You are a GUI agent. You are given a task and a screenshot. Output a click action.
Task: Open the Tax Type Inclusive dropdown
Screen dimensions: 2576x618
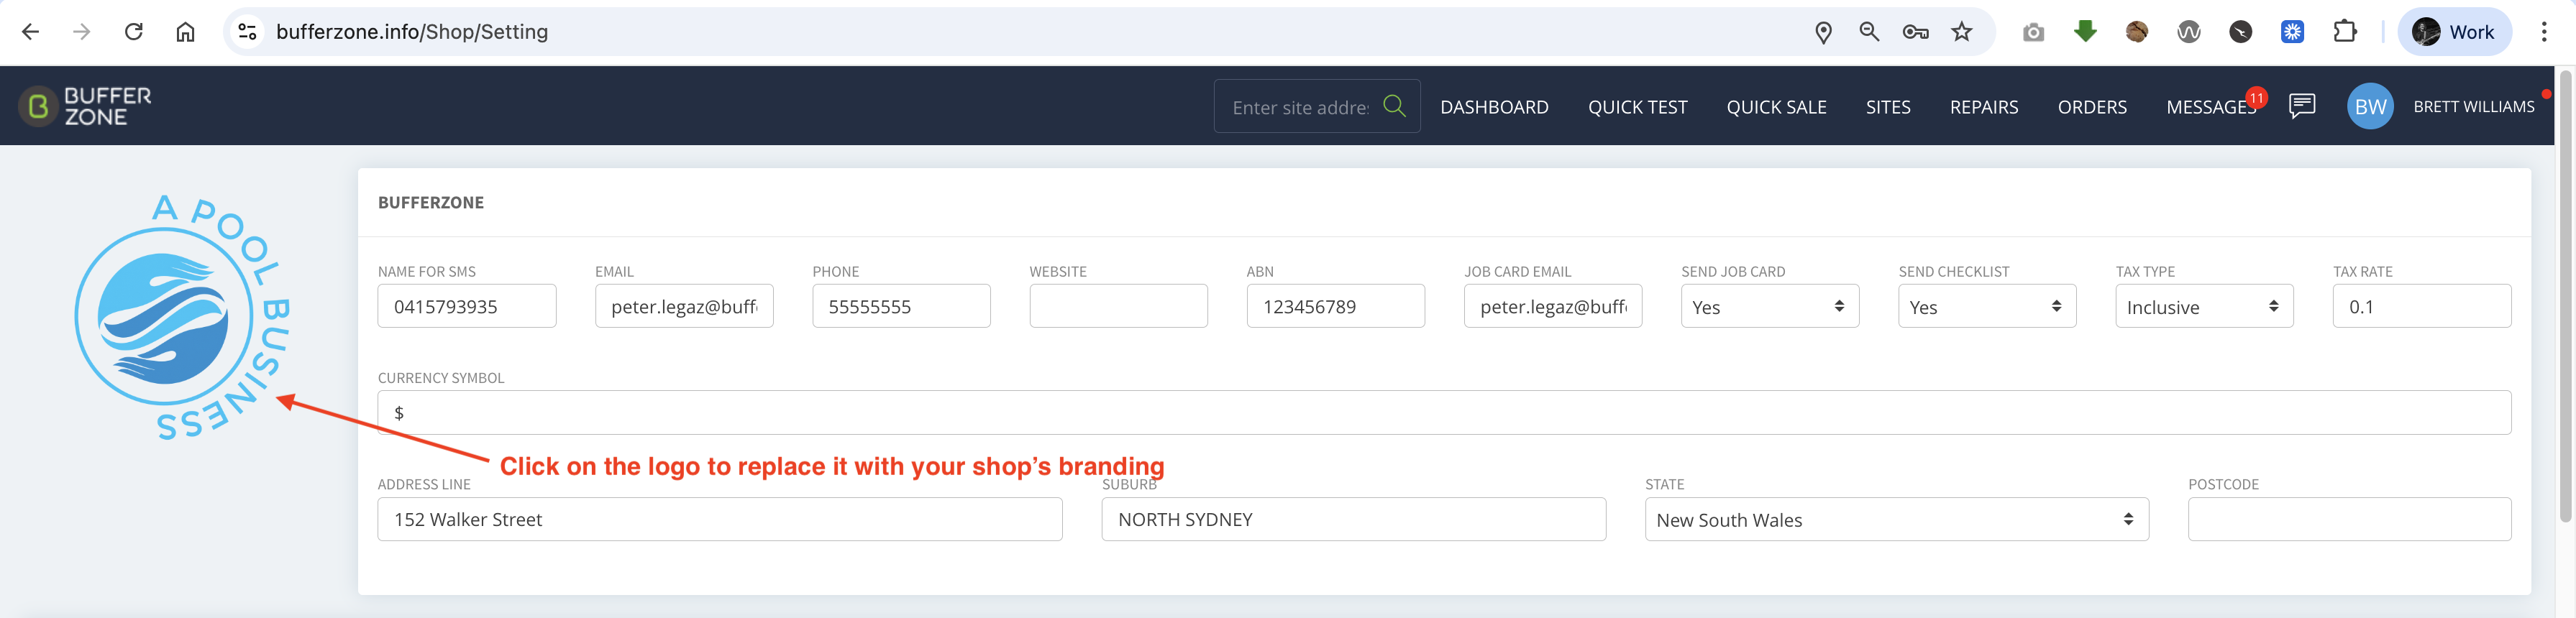[2203, 306]
